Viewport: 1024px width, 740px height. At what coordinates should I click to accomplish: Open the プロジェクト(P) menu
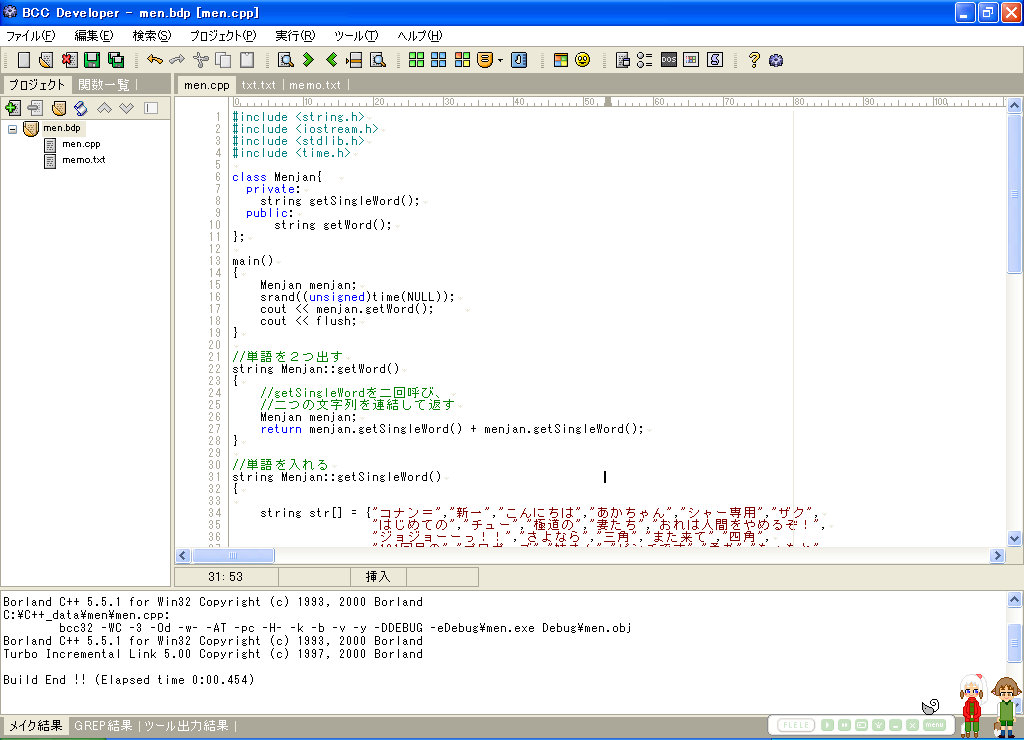point(223,36)
